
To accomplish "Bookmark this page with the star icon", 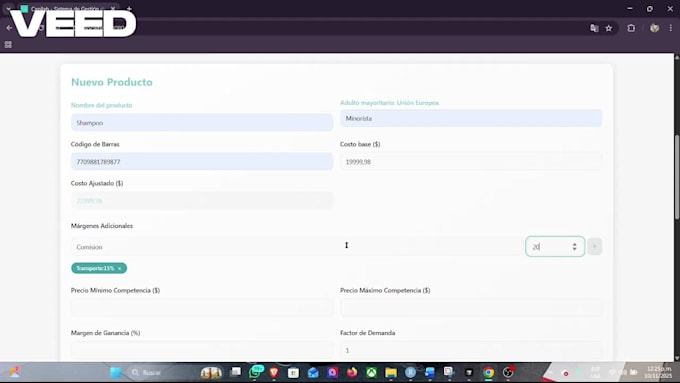I will tap(609, 28).
